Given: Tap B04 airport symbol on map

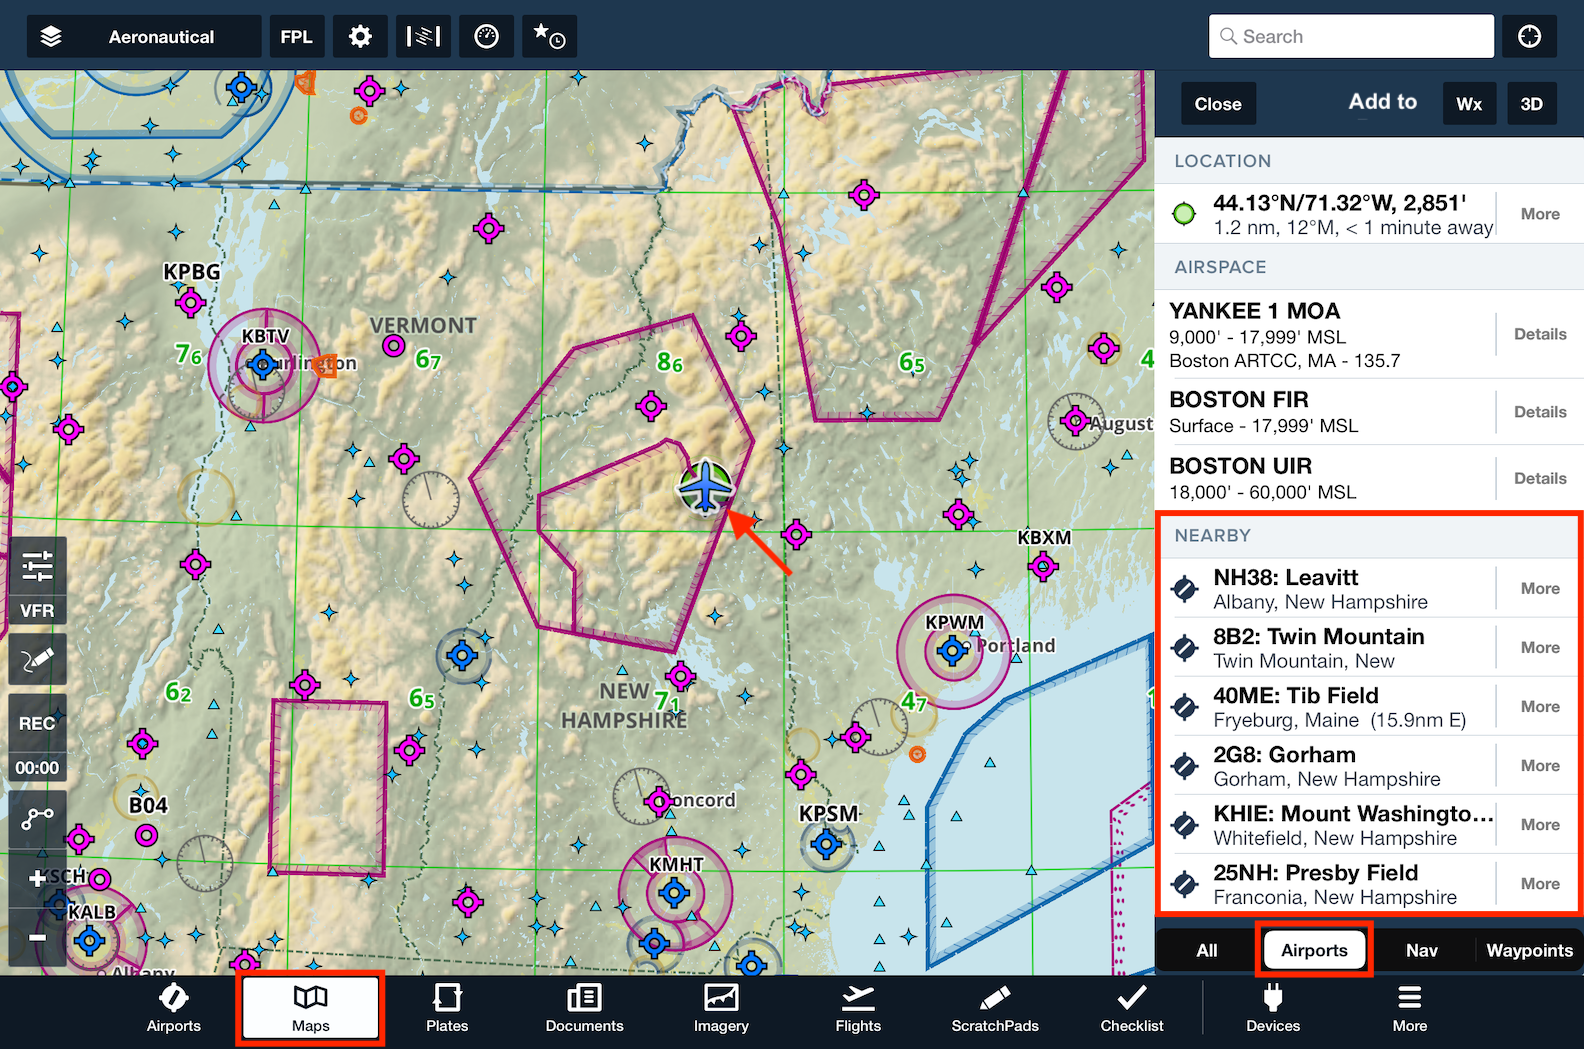Looking at the screenshot, I should pos(146,834).
